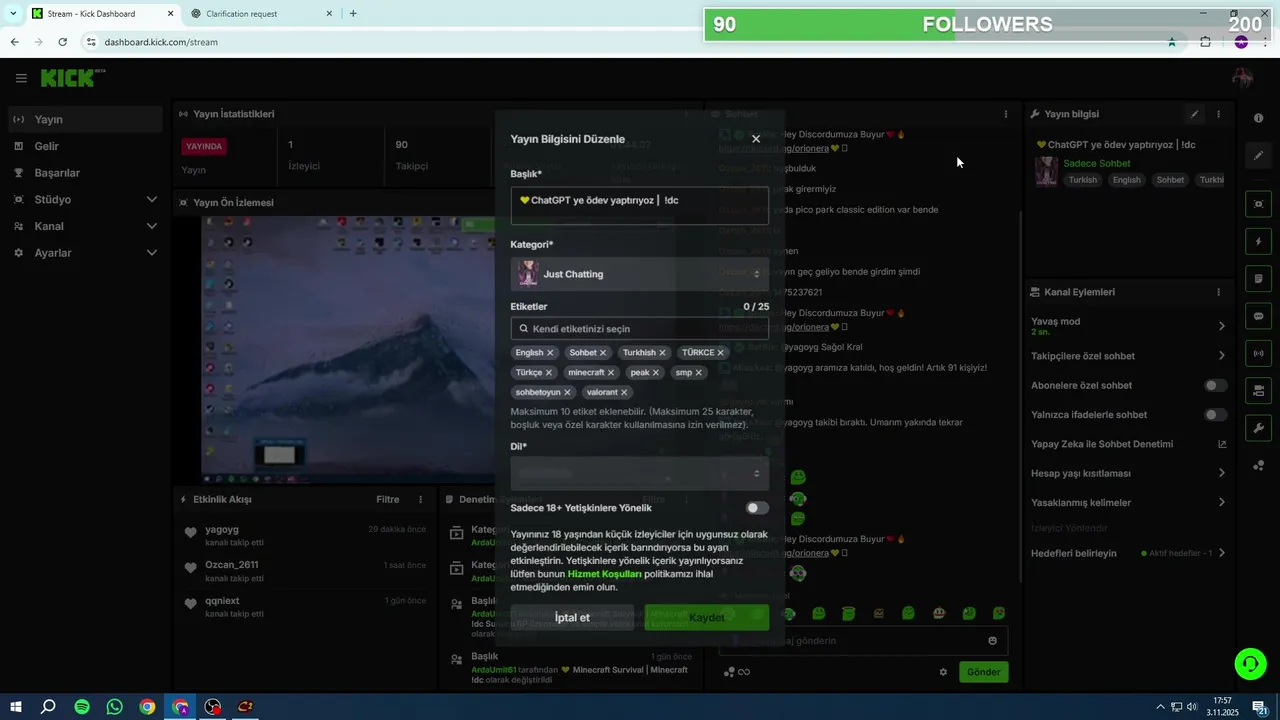Viewport: 1280px width, 720px height.
Task: Expand Takipçilere özel sohbet options
Action: click(x=1128, y=356)
